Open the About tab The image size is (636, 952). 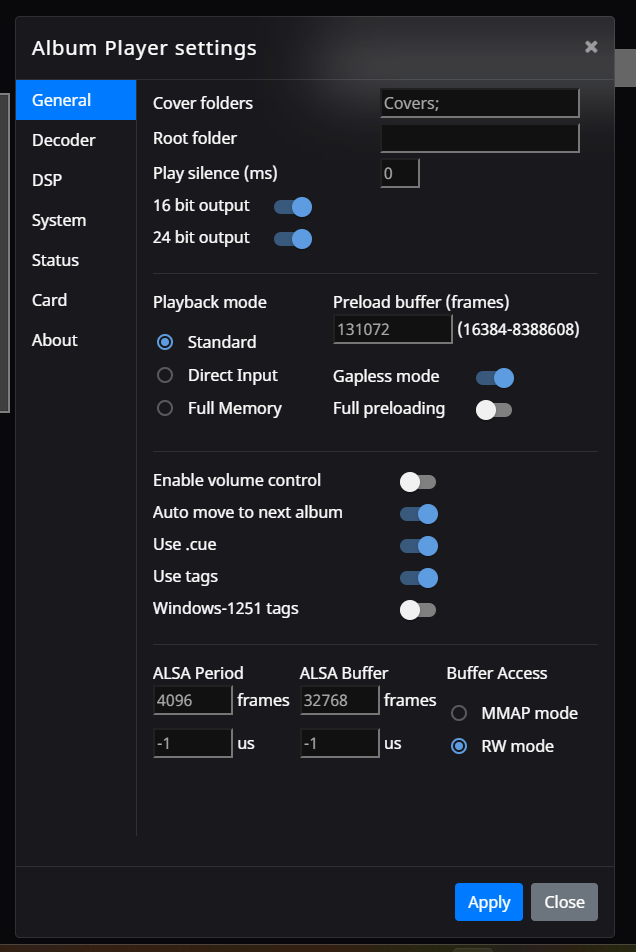(x=55, y=340)
